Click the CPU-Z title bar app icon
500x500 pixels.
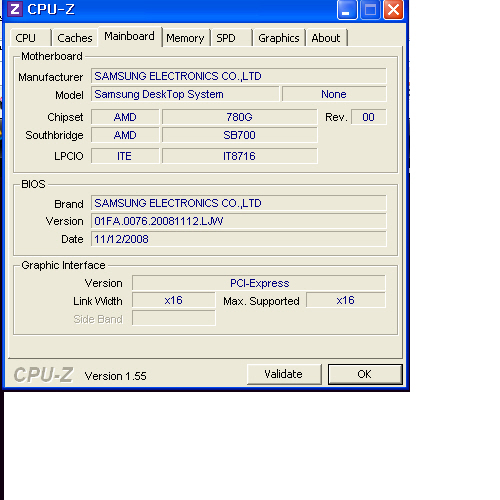[15, 9]
